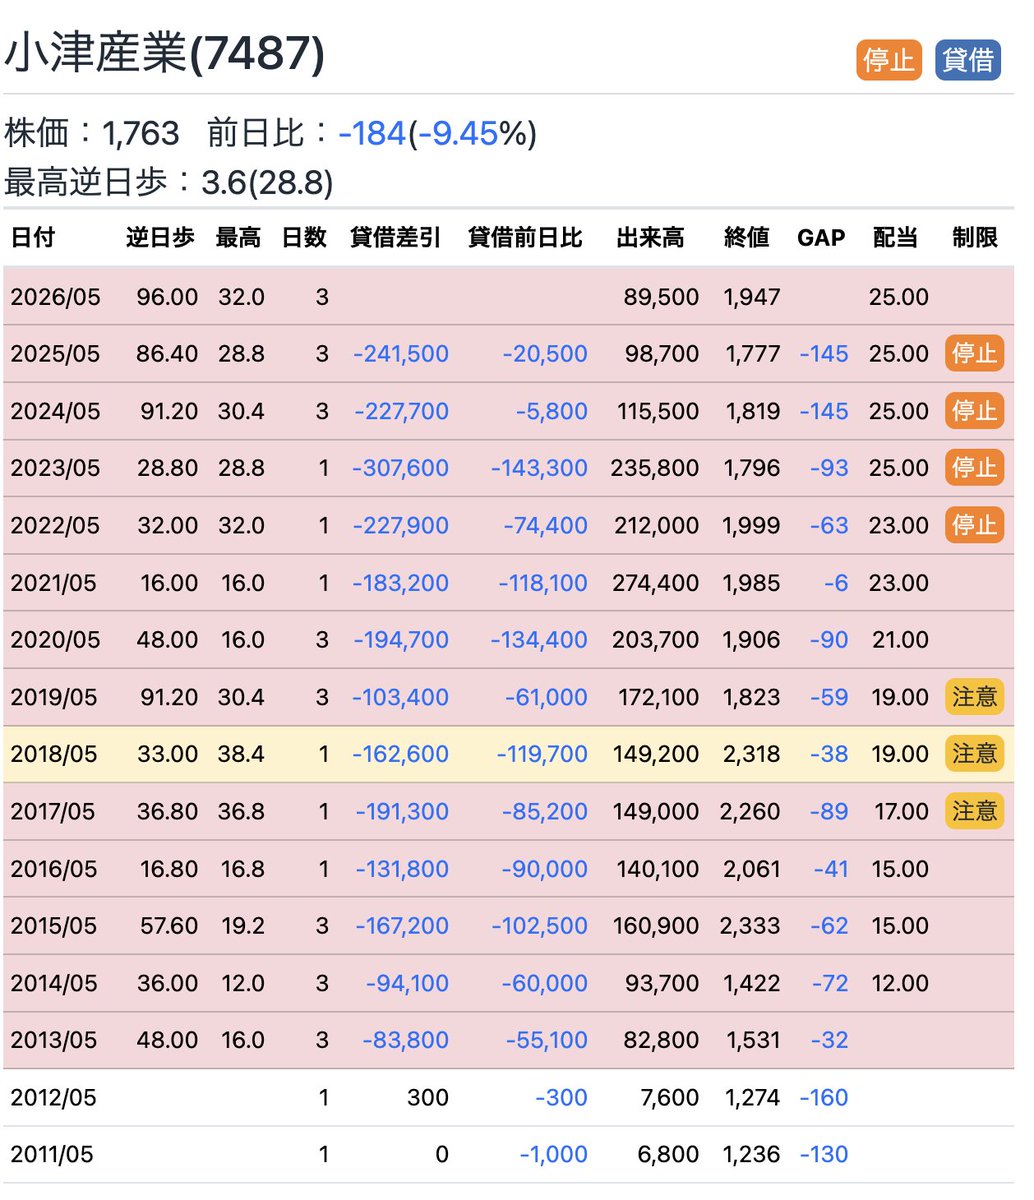
Task: Click the 2023/05 date cell
Action: (55, 468)
